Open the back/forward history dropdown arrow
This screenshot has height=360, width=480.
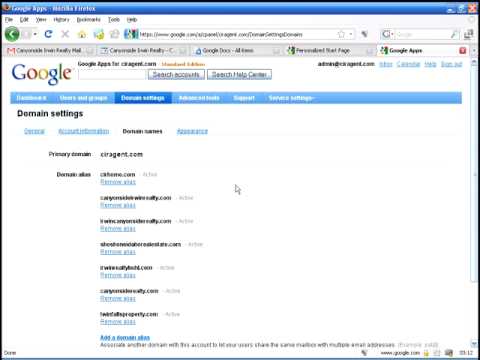[35, 34]
